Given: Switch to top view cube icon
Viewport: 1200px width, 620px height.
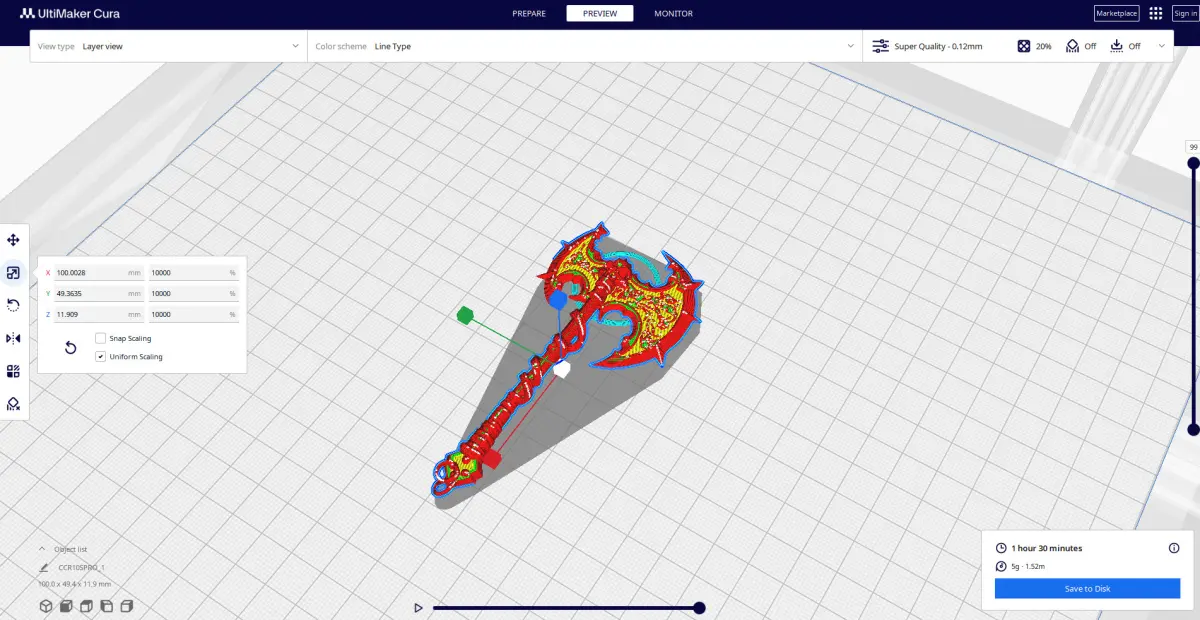Looking at the screenshot, I should click(86, 606).
